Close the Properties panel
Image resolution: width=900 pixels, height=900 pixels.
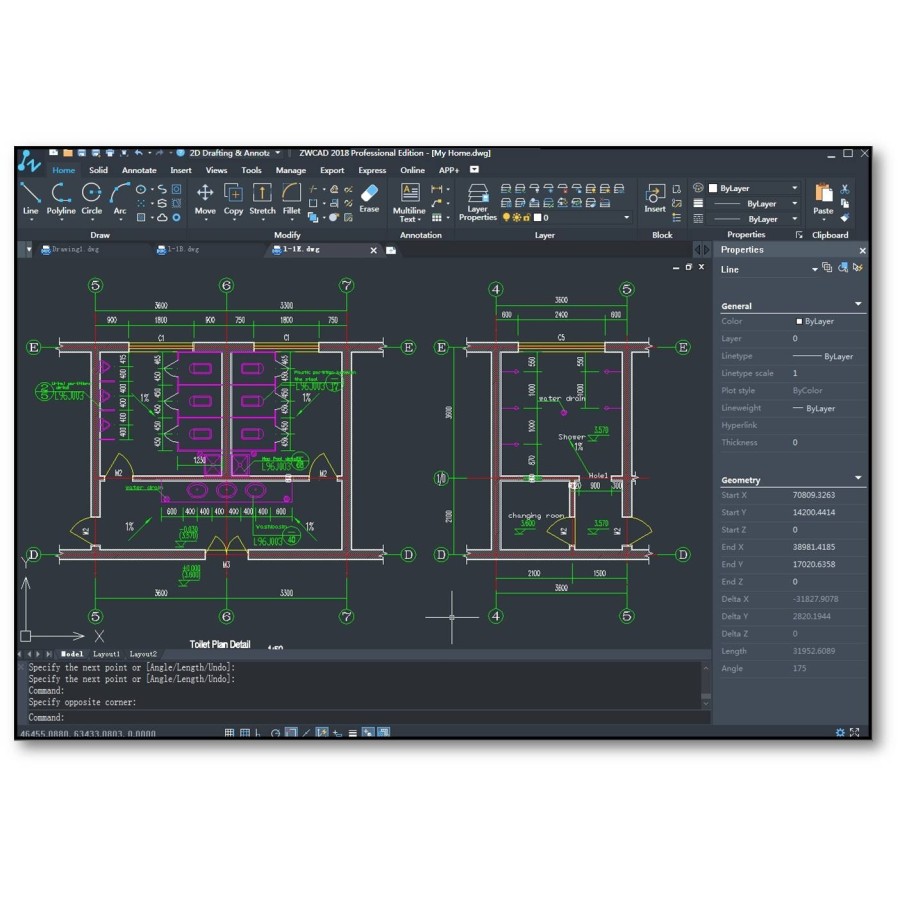pos(862,250)
